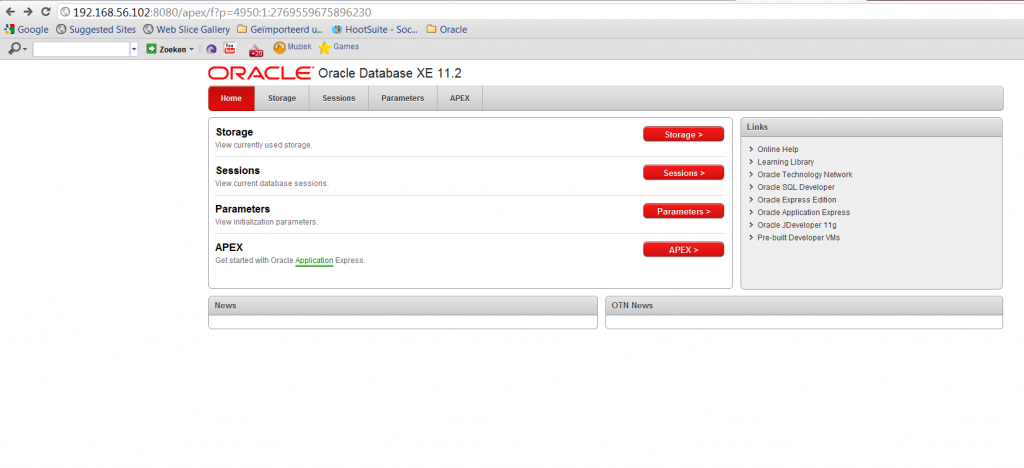Open the Games star toolbar item

coord(338,48)
